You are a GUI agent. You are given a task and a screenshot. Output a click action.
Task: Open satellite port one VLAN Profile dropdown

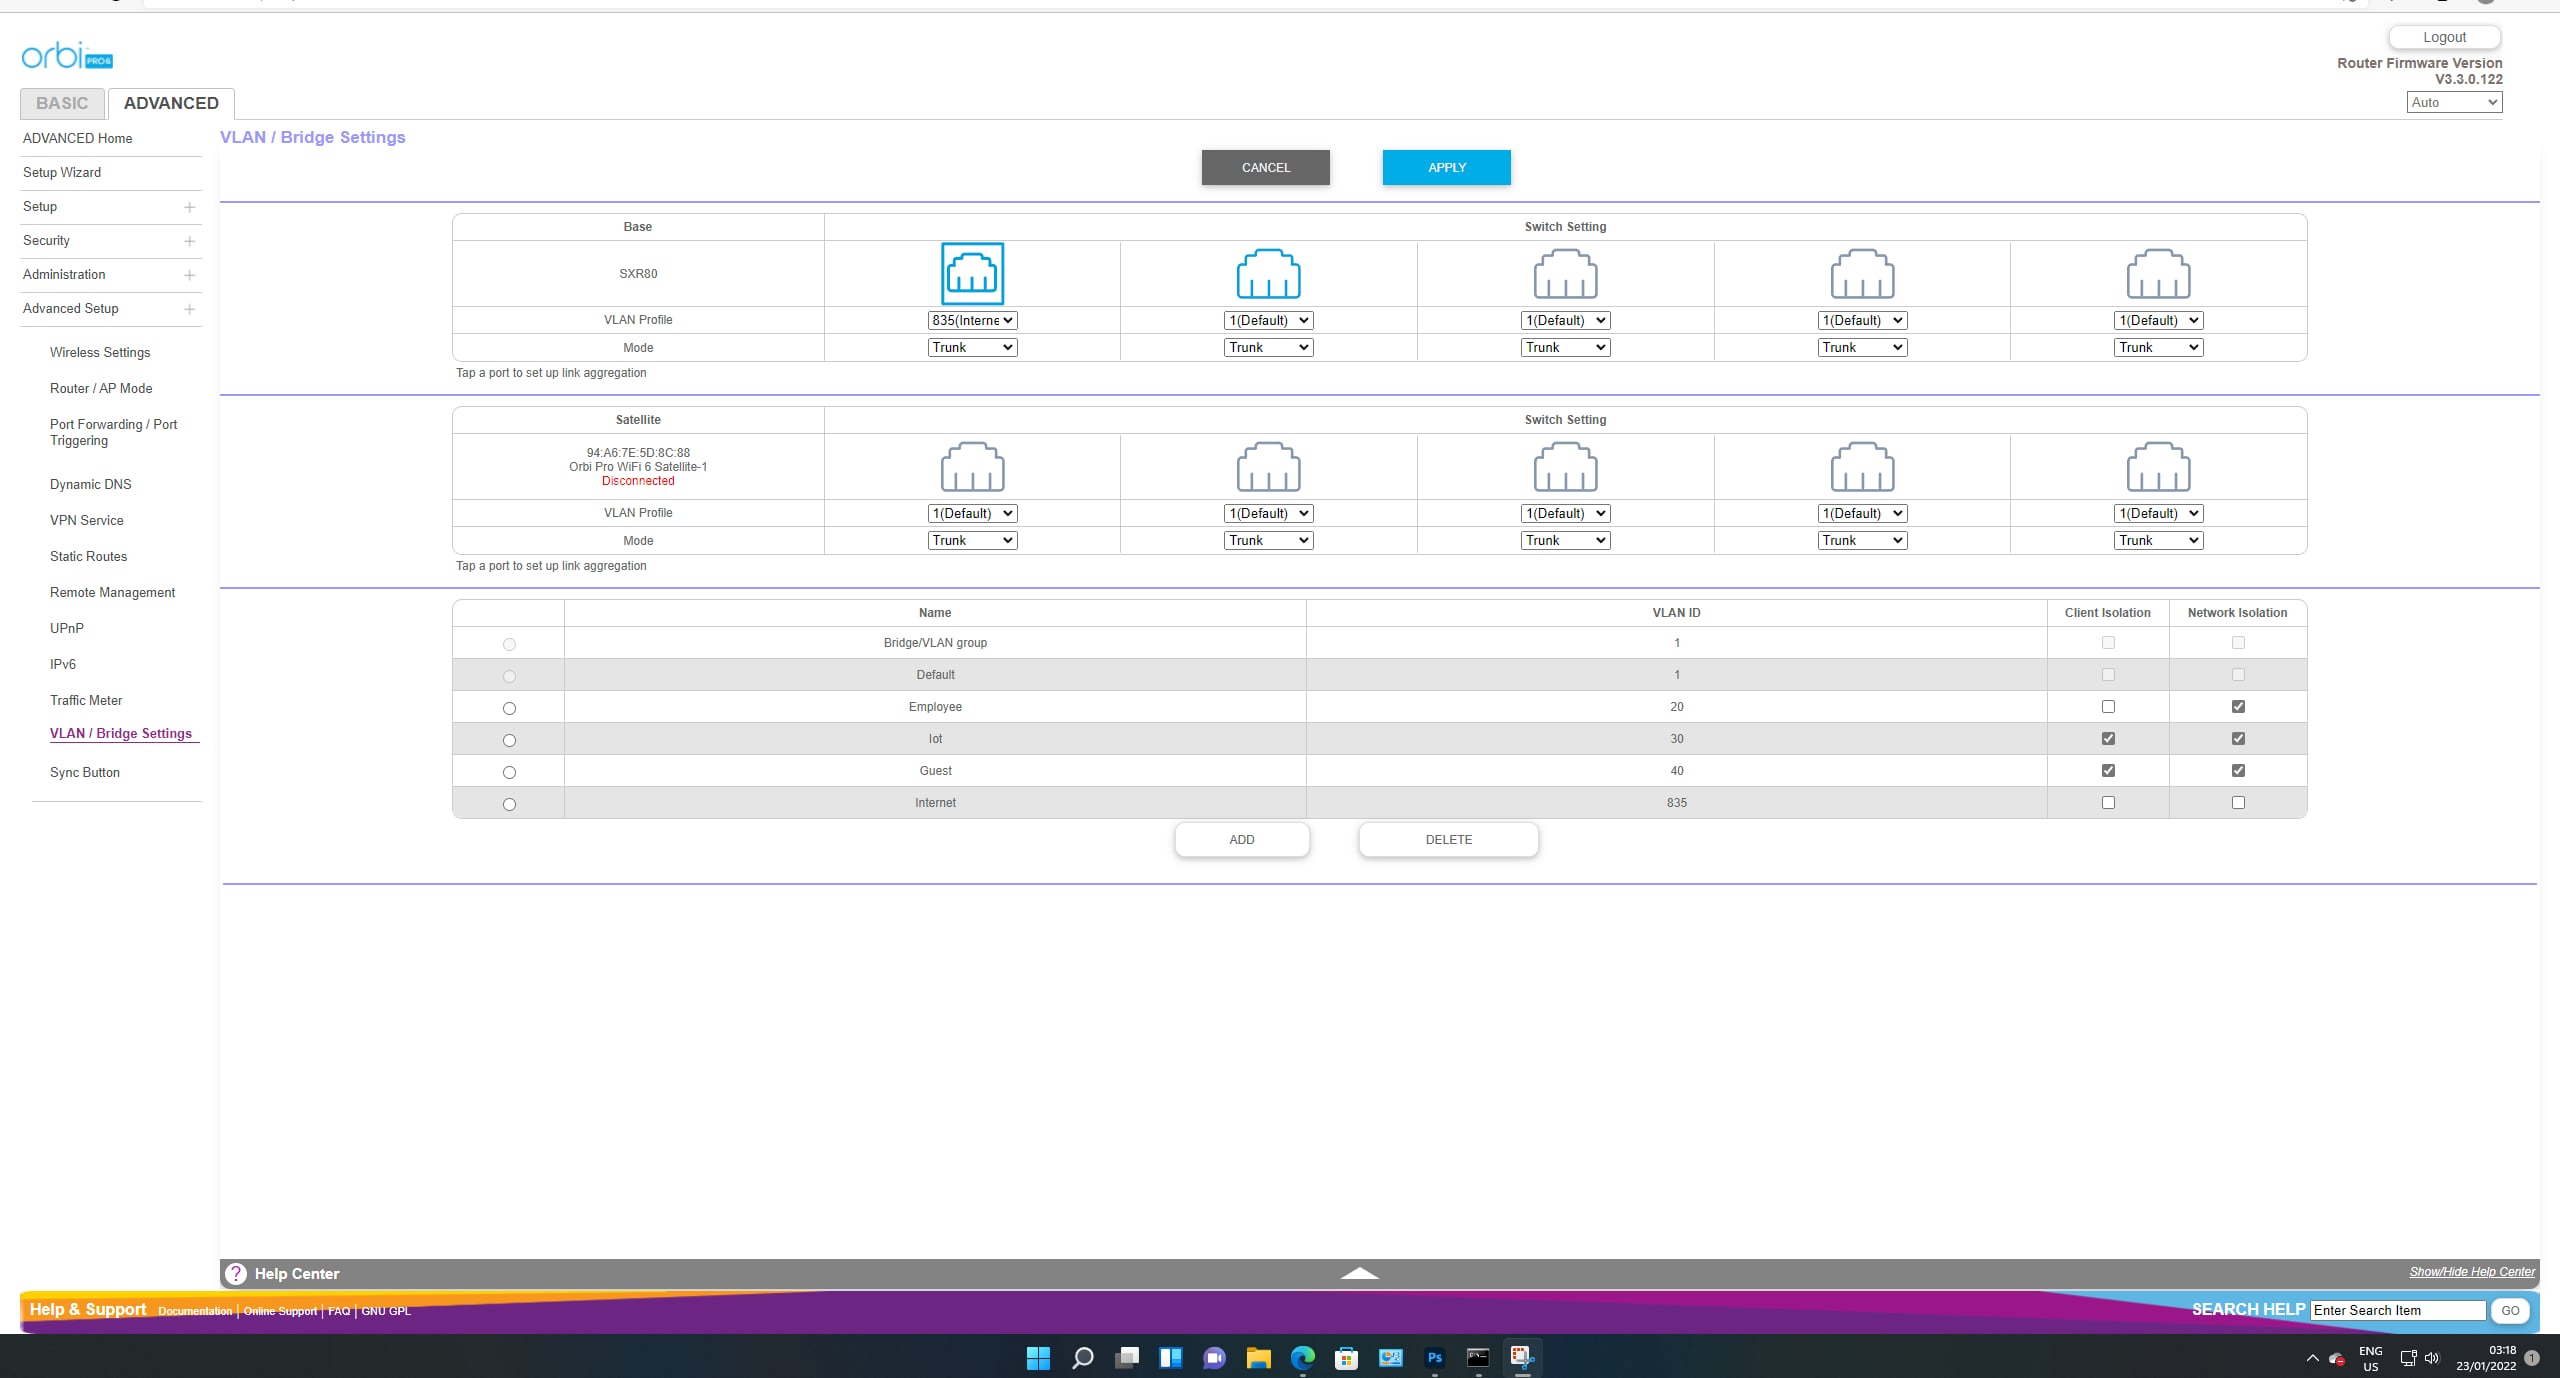tap(972, 513)
